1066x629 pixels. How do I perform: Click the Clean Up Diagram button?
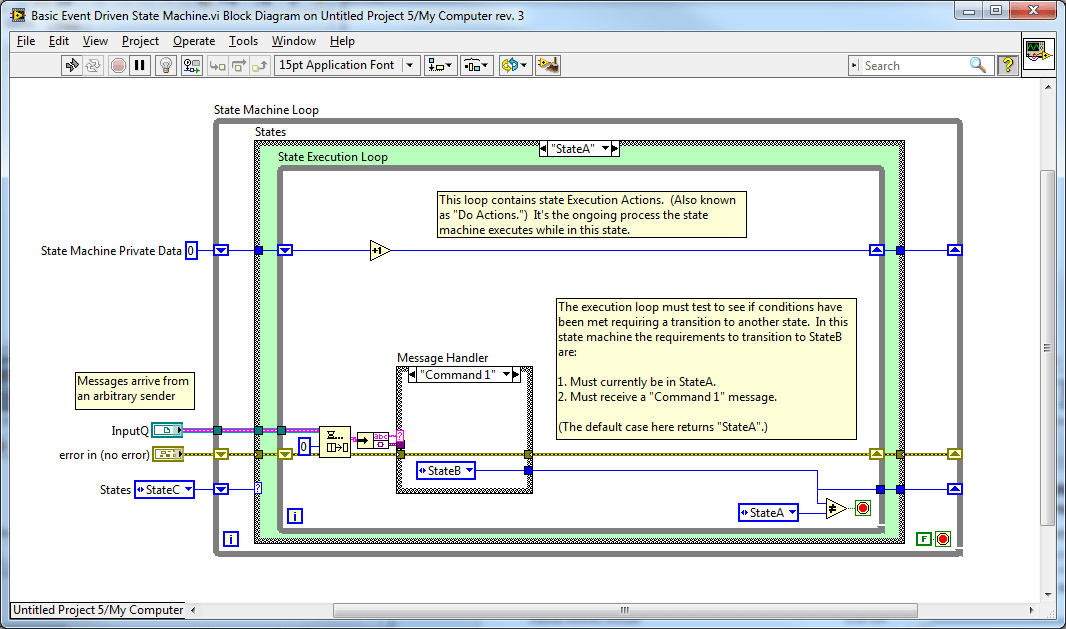point(548,65)
